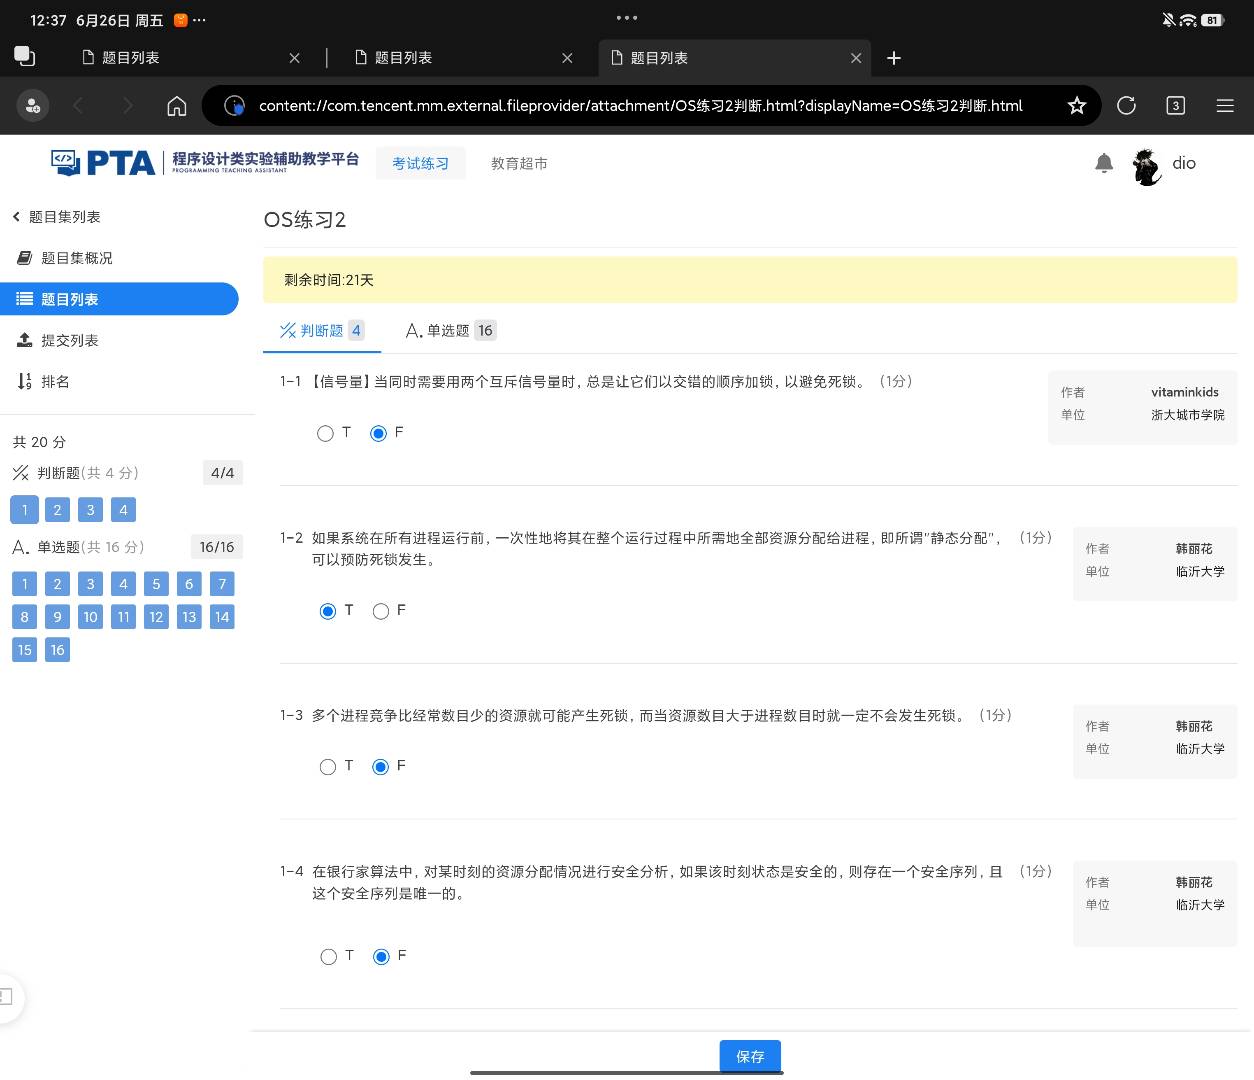This screenshot has height=1080, width=1254.
Task: Click author name vitaminkids
Action: tap(1185, 392)
